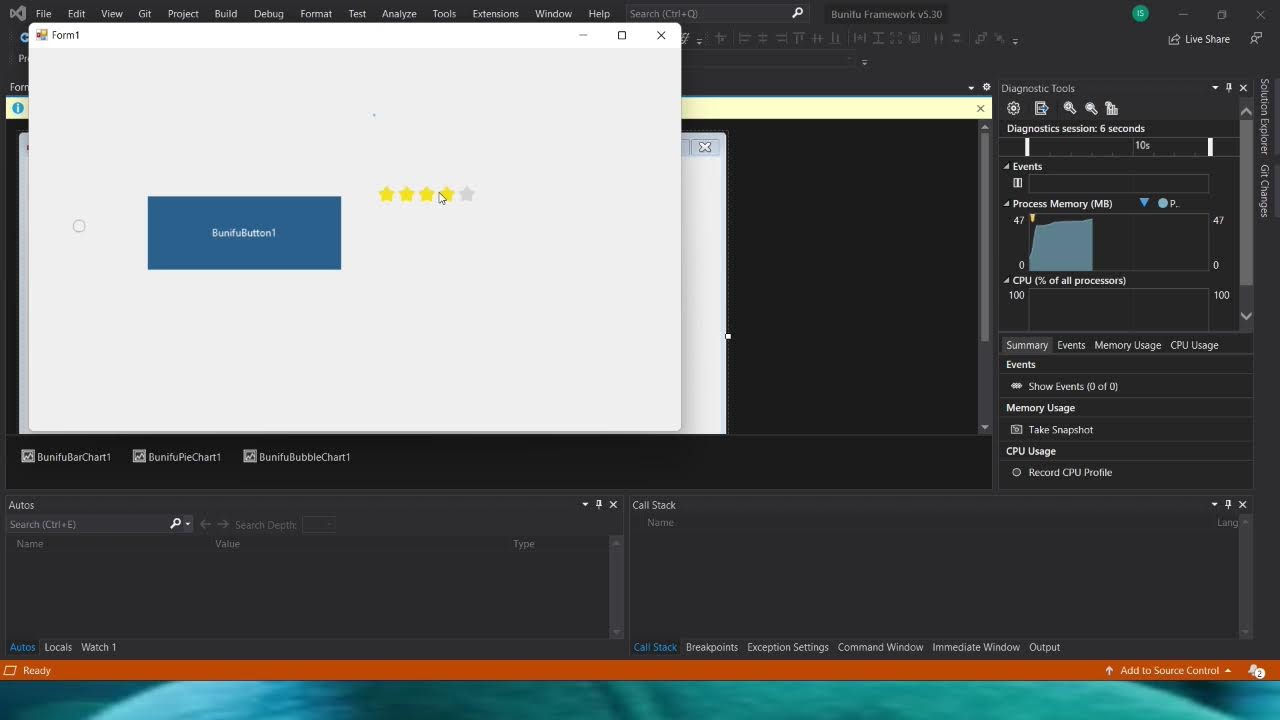Open the Call Stack window options dropdown

[x=1214, y=504]
